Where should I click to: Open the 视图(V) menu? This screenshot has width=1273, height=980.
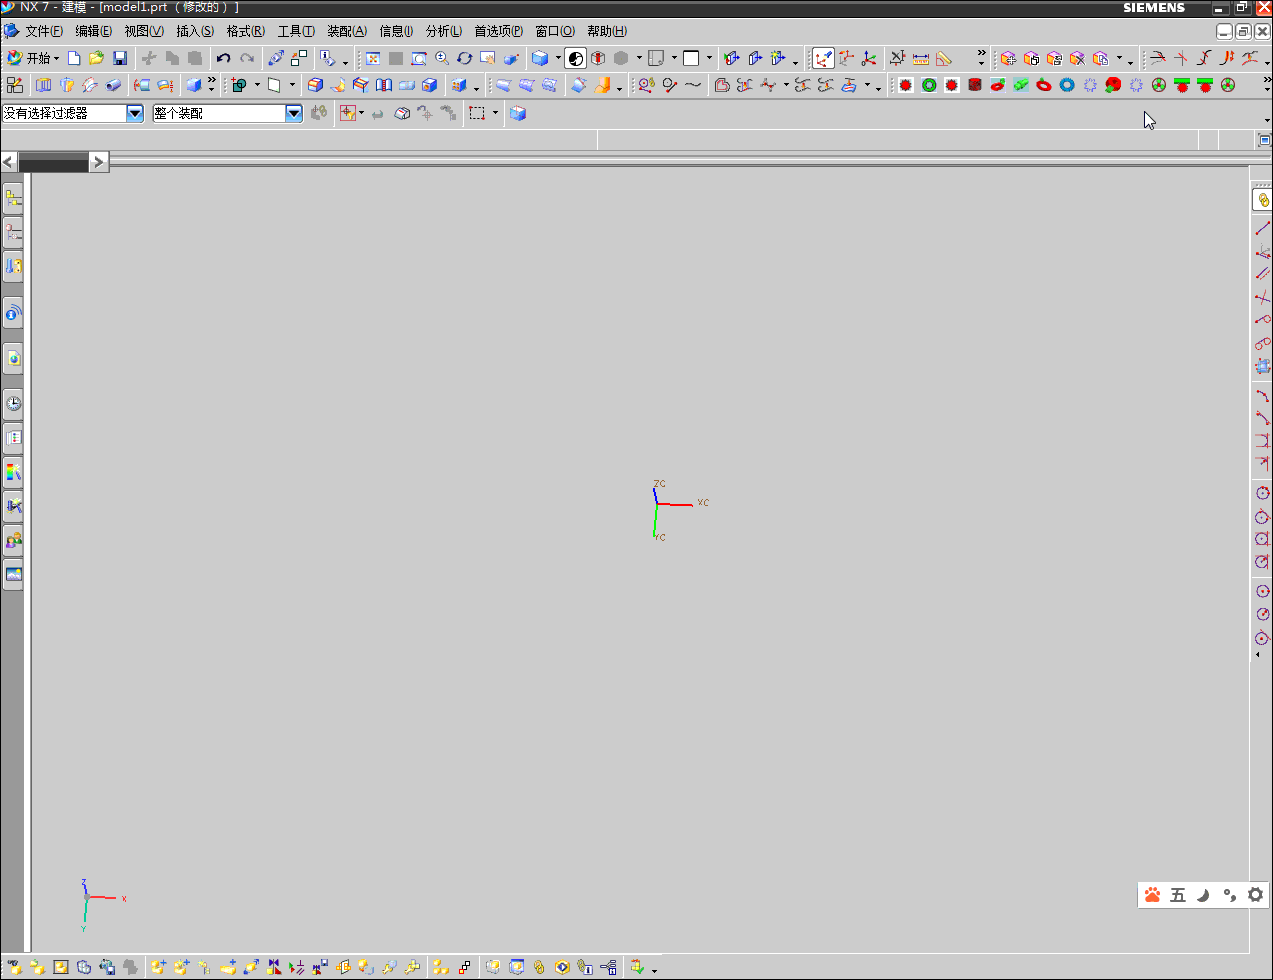tap(144, 31)
